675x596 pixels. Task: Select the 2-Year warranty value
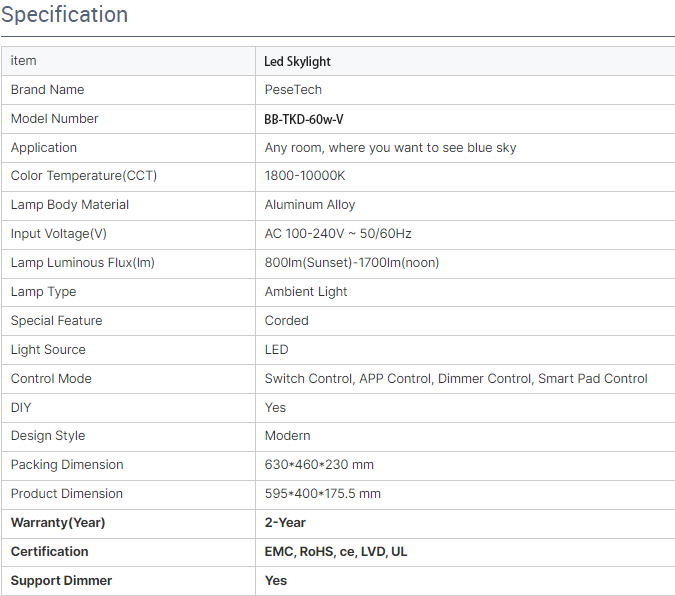coord(285,523)
